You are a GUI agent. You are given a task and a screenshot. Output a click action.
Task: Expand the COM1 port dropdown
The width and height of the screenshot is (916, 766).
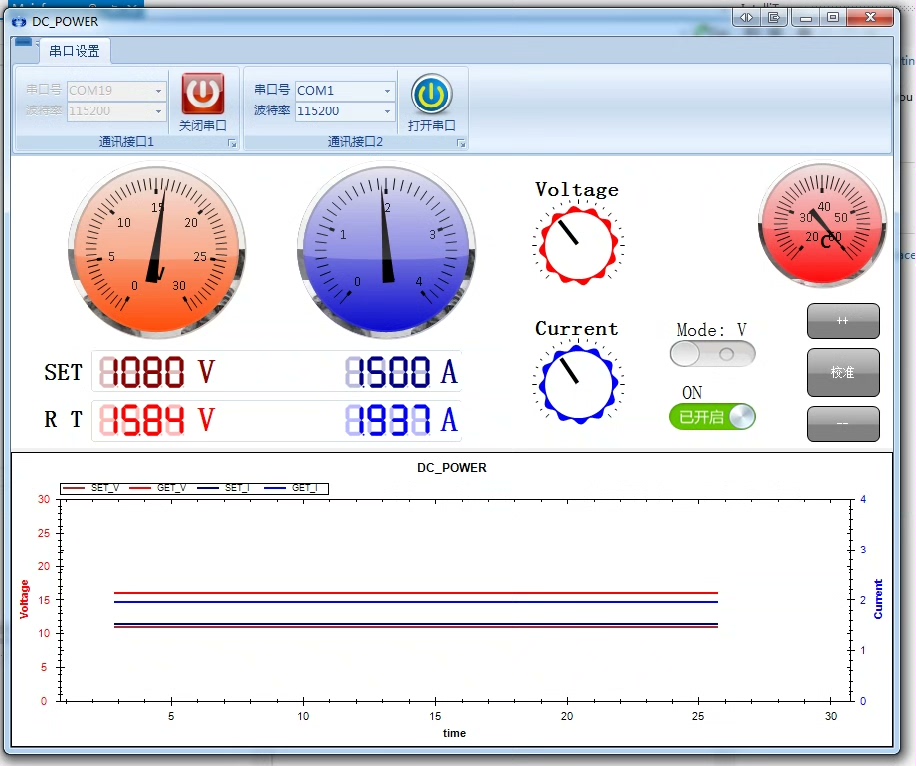point(387,91)
